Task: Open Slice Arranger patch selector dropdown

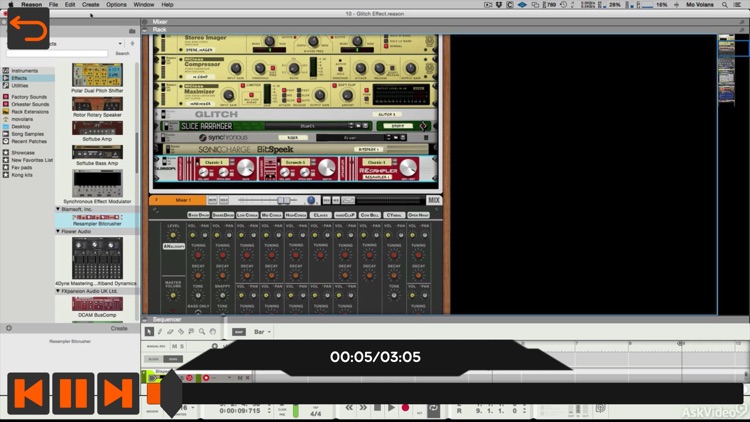Action: pos(352,125)
